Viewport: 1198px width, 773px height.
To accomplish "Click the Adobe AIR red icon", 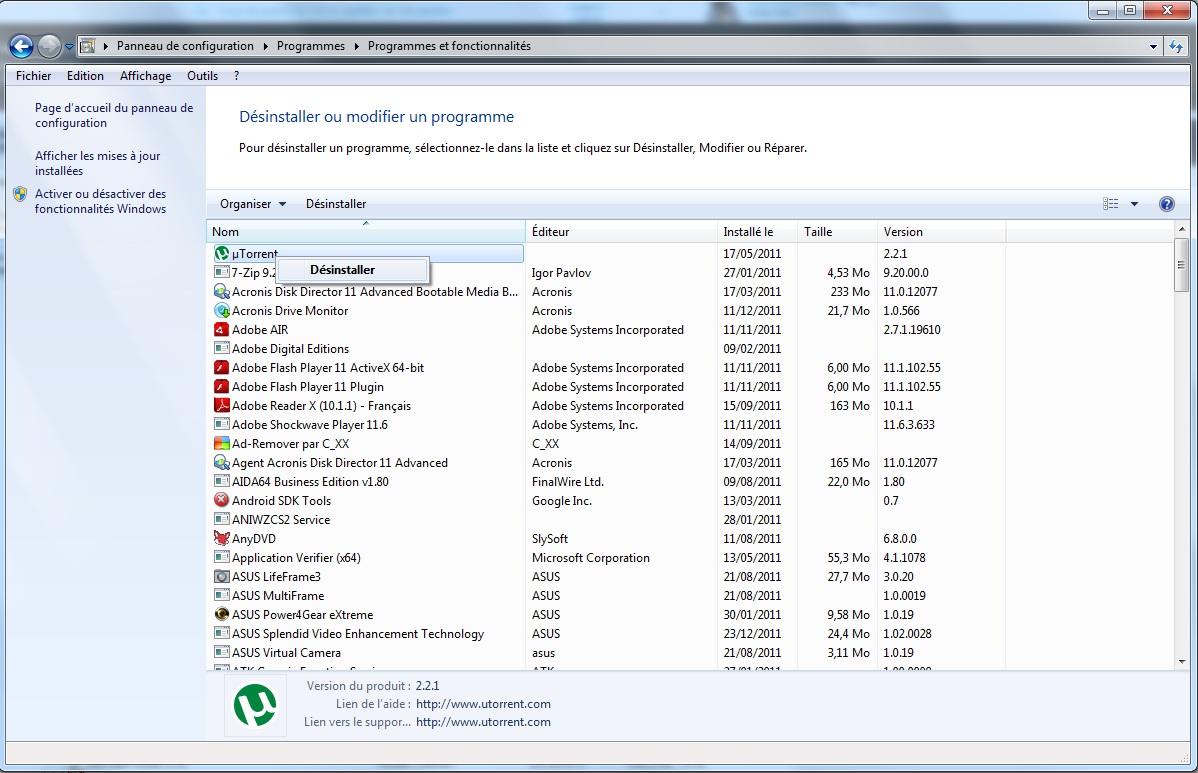I will coord(222,330).
